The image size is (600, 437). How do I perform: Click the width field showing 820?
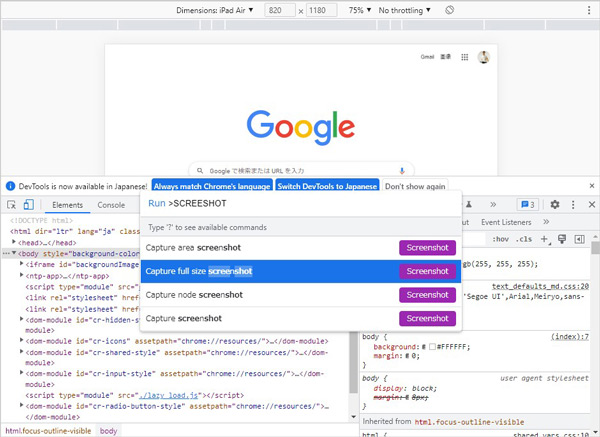pyautogui.click(x=280, y=10)
